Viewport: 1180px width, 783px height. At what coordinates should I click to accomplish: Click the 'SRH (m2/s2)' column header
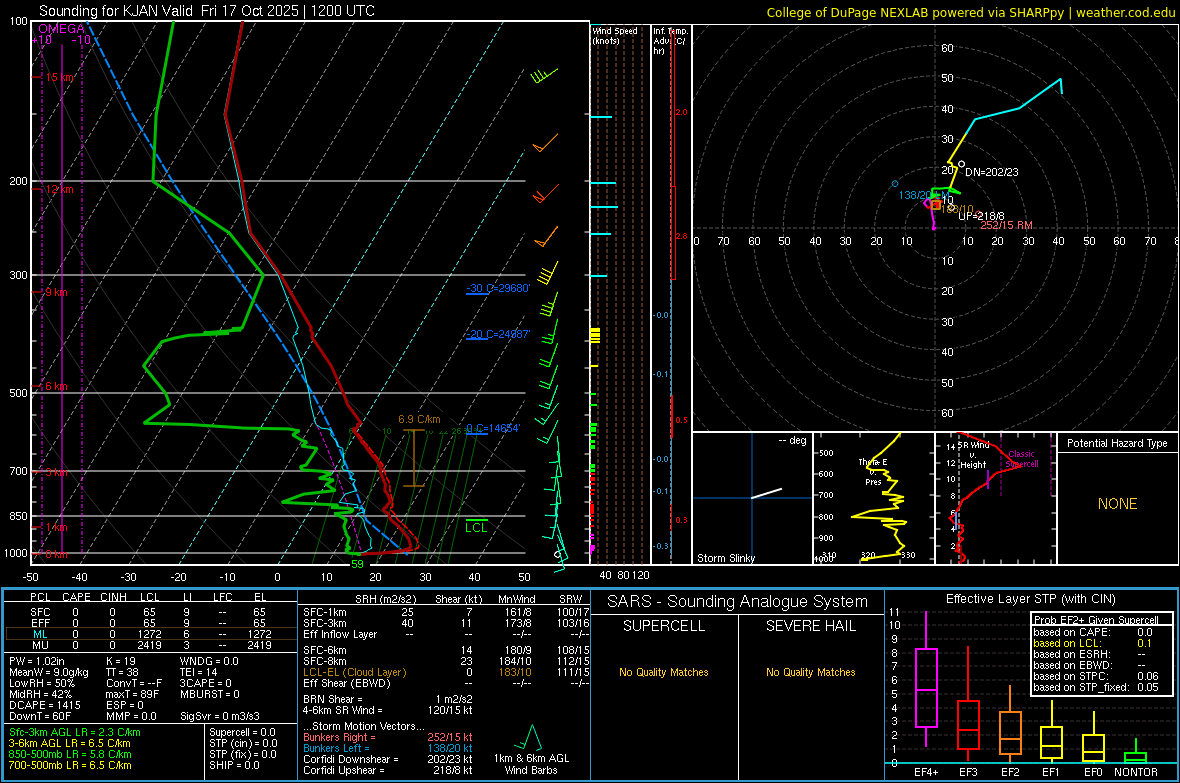click(x=385, y=599)
